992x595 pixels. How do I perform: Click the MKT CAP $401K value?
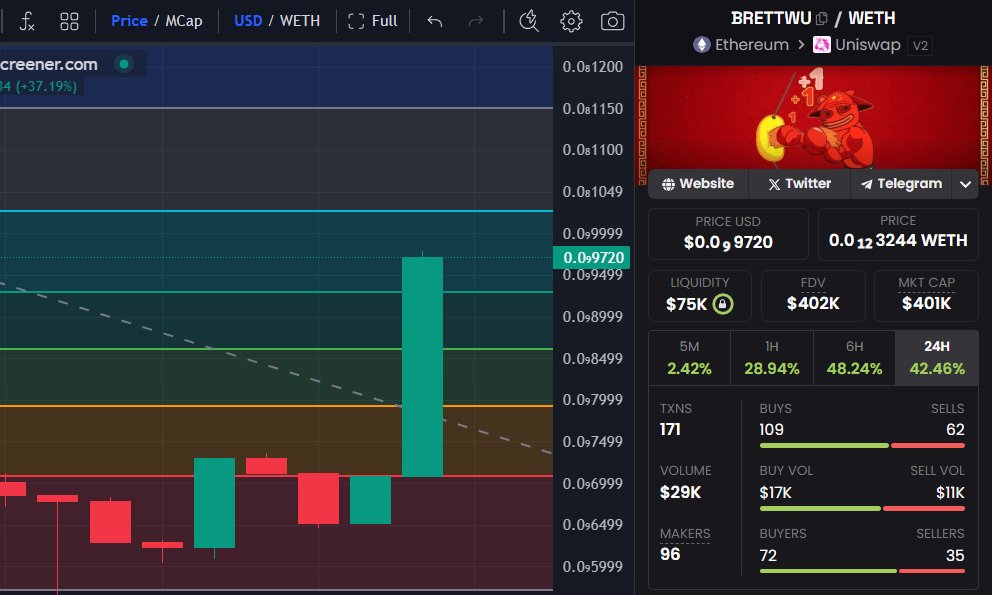926,303
